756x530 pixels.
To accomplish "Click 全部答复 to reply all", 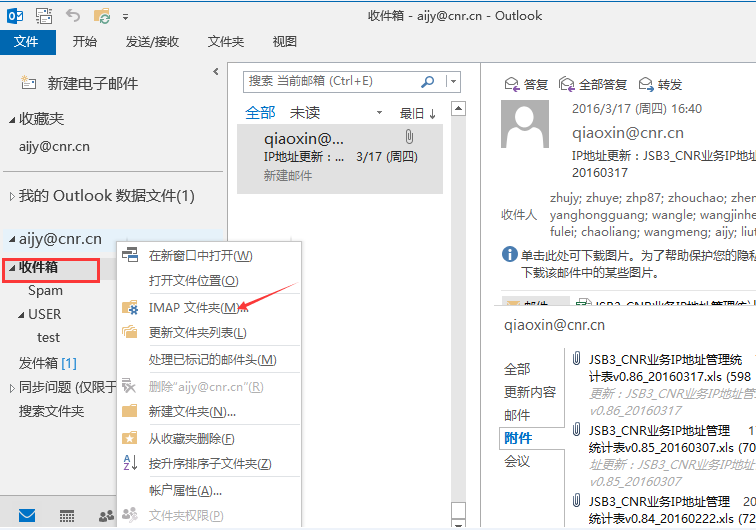I will click(x=593, y=85).
